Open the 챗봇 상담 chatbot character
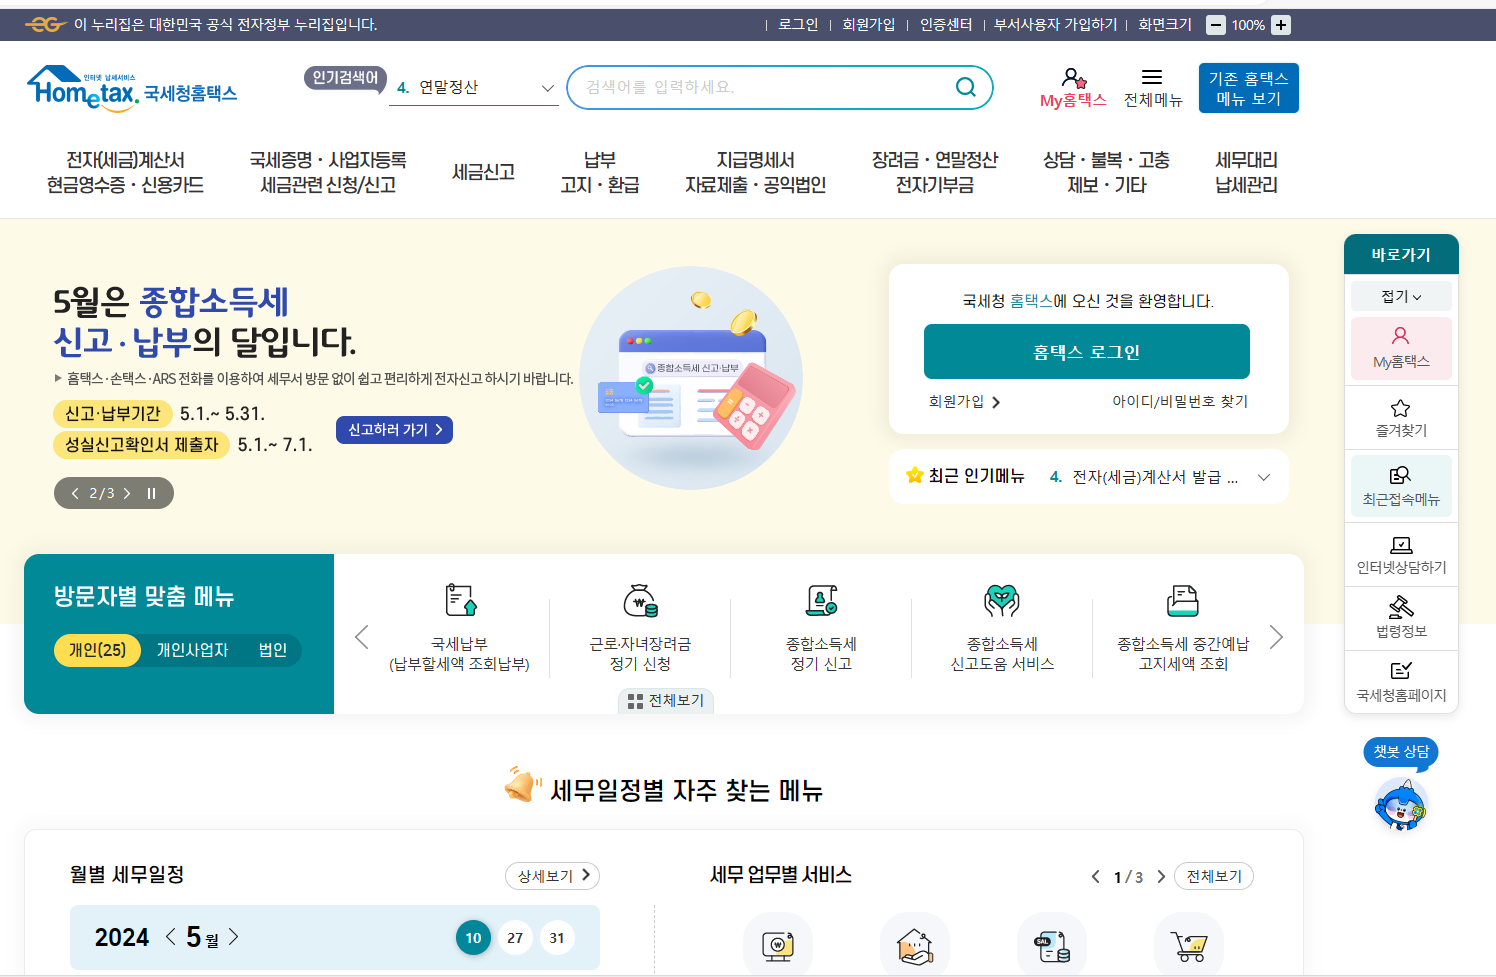 1400,805
